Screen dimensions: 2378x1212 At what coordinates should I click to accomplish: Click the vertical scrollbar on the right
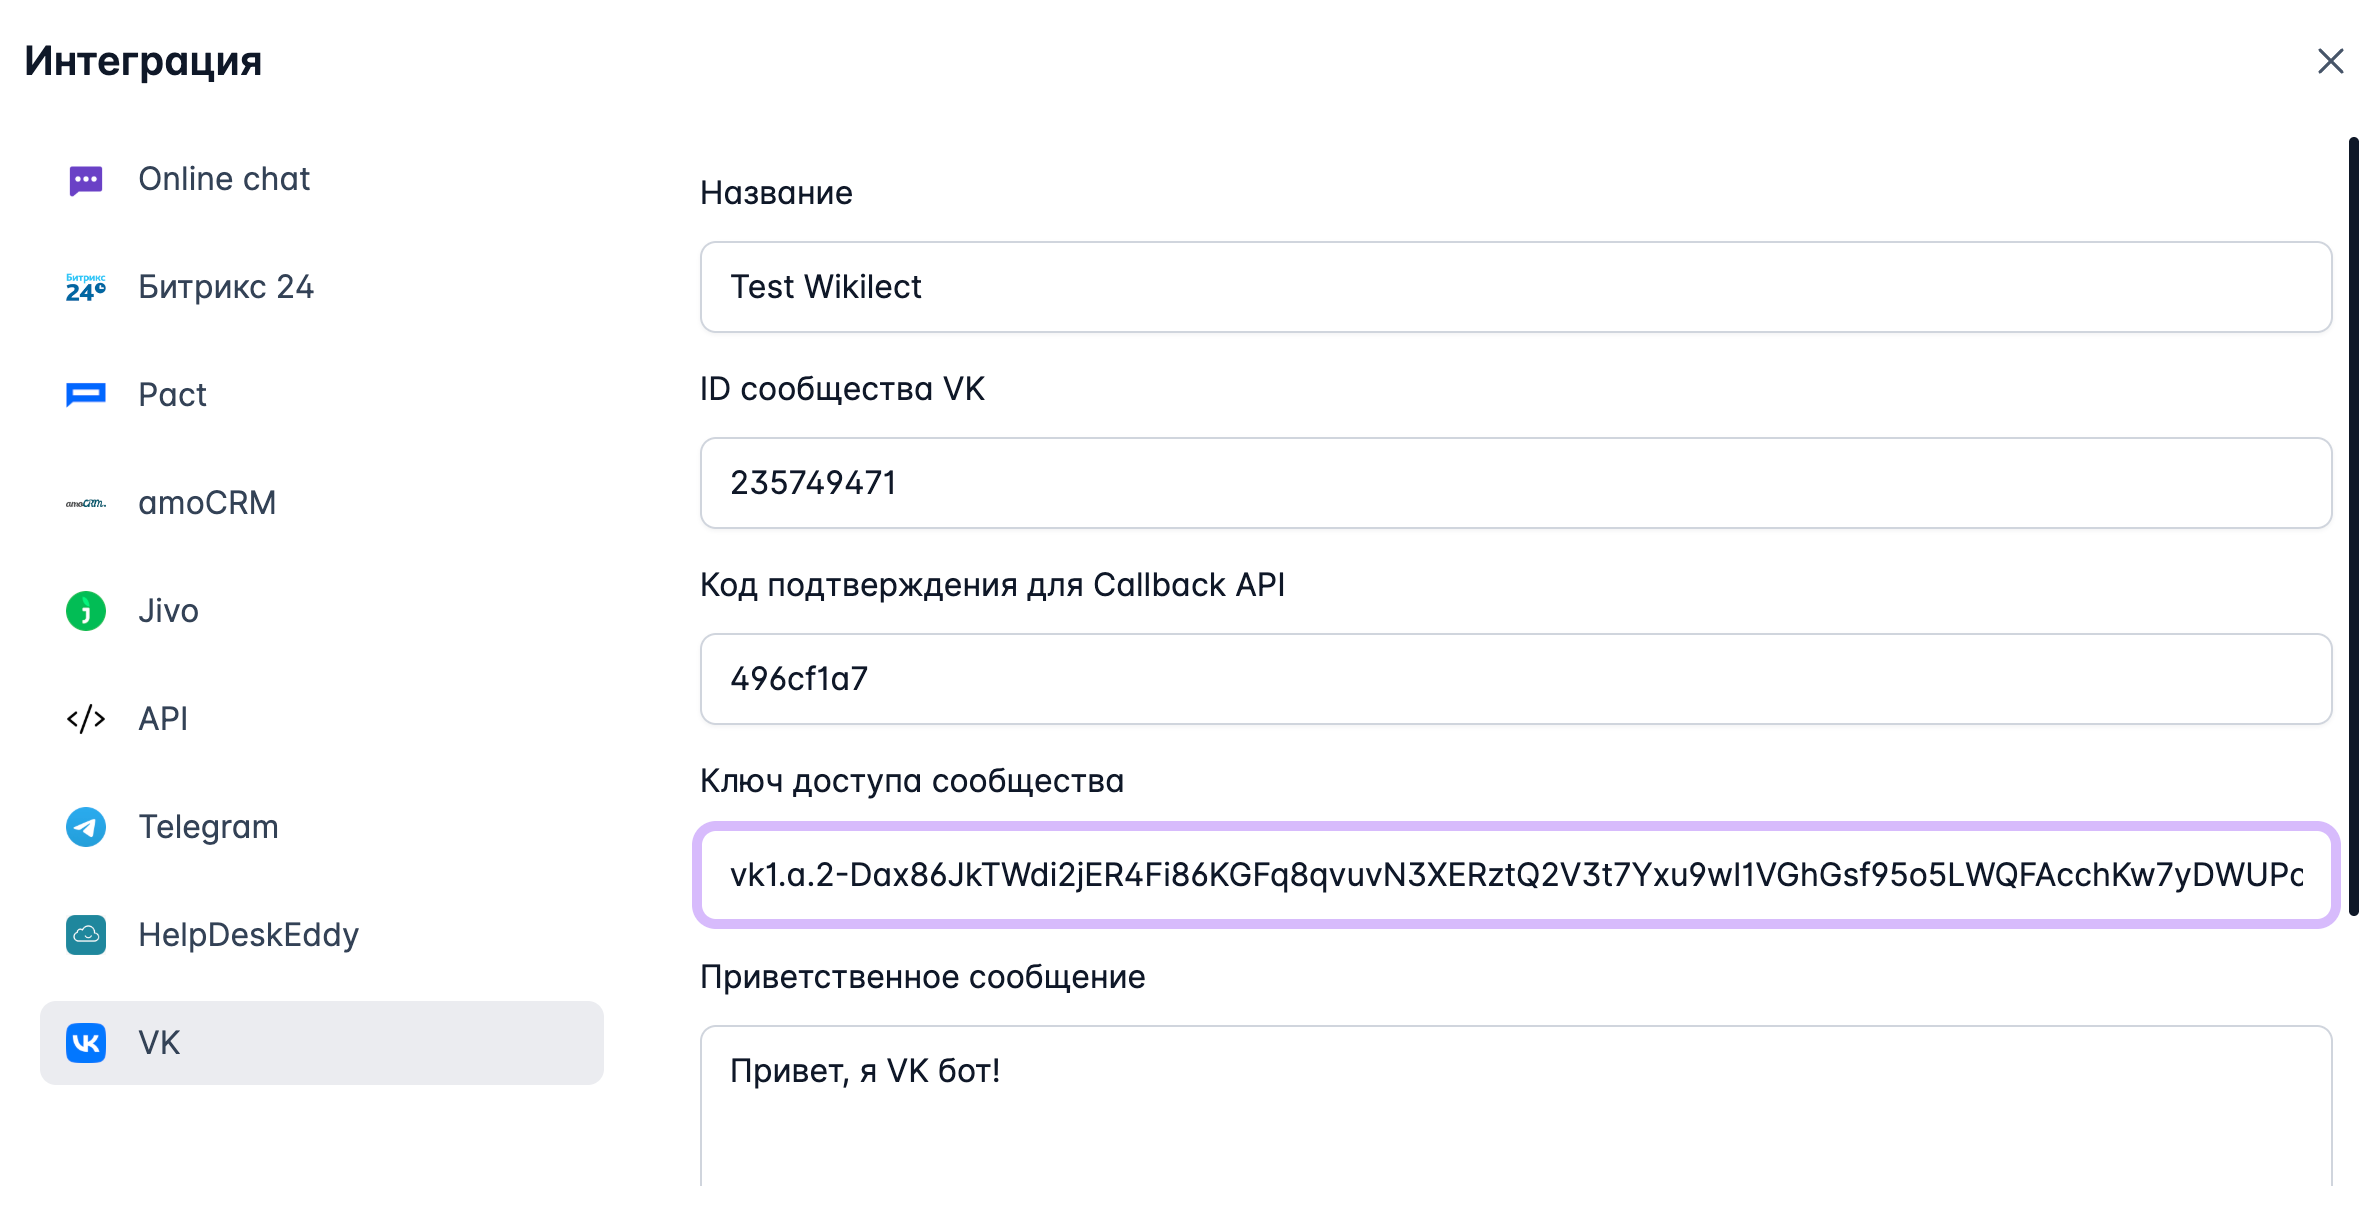pos(2356,500)
